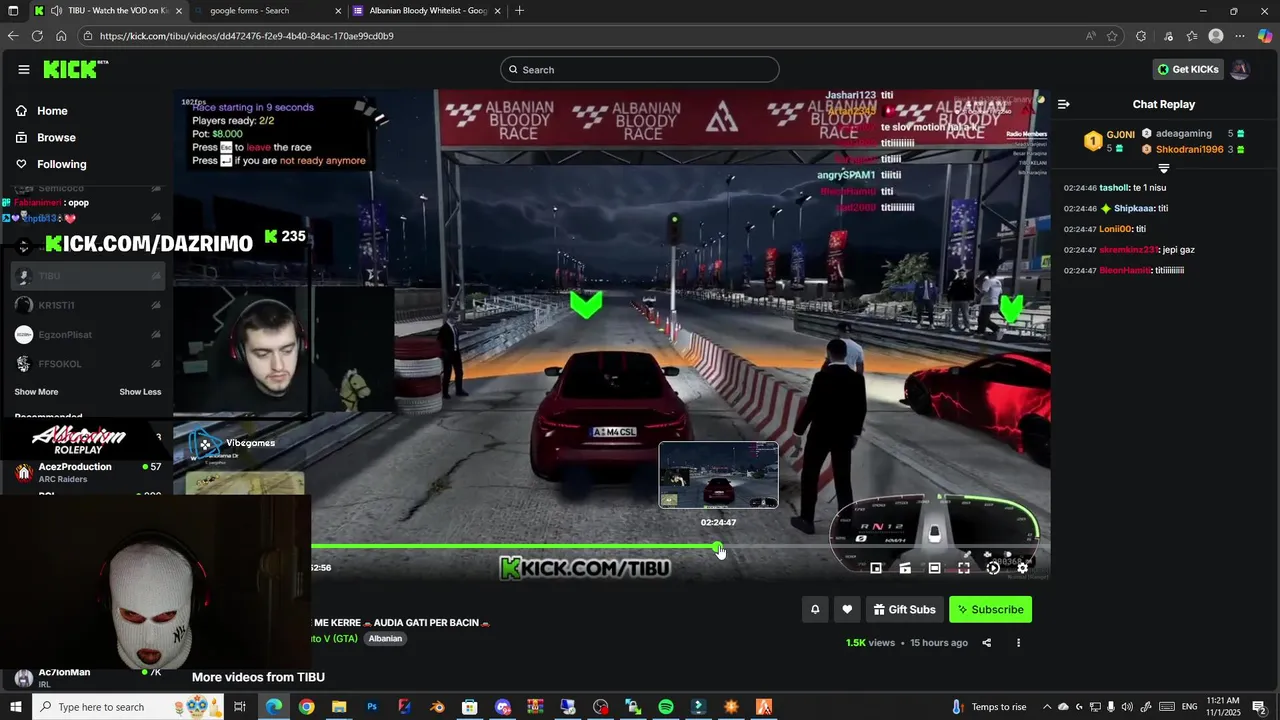Open Windows notification center icon

pyautogui.click(x=1259, y=707)
